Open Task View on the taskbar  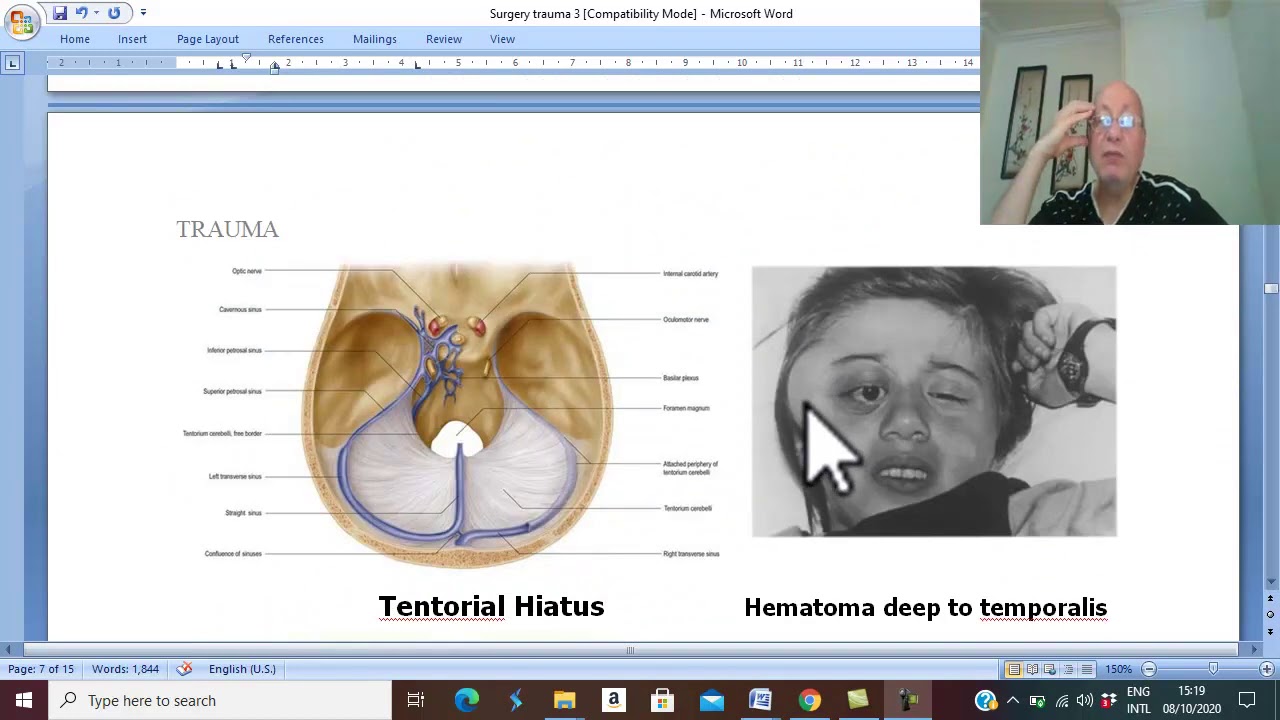tap(416, 700)
